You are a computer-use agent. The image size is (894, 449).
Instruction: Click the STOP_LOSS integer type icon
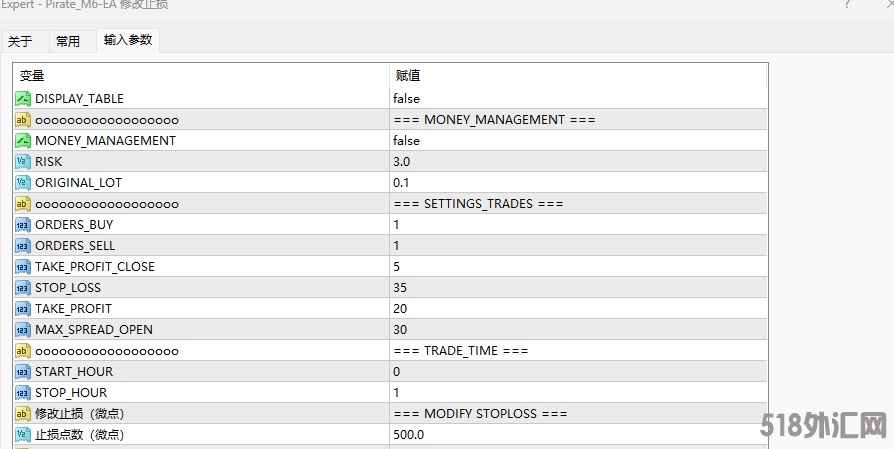pyautogui.click(x=23, y=287)
